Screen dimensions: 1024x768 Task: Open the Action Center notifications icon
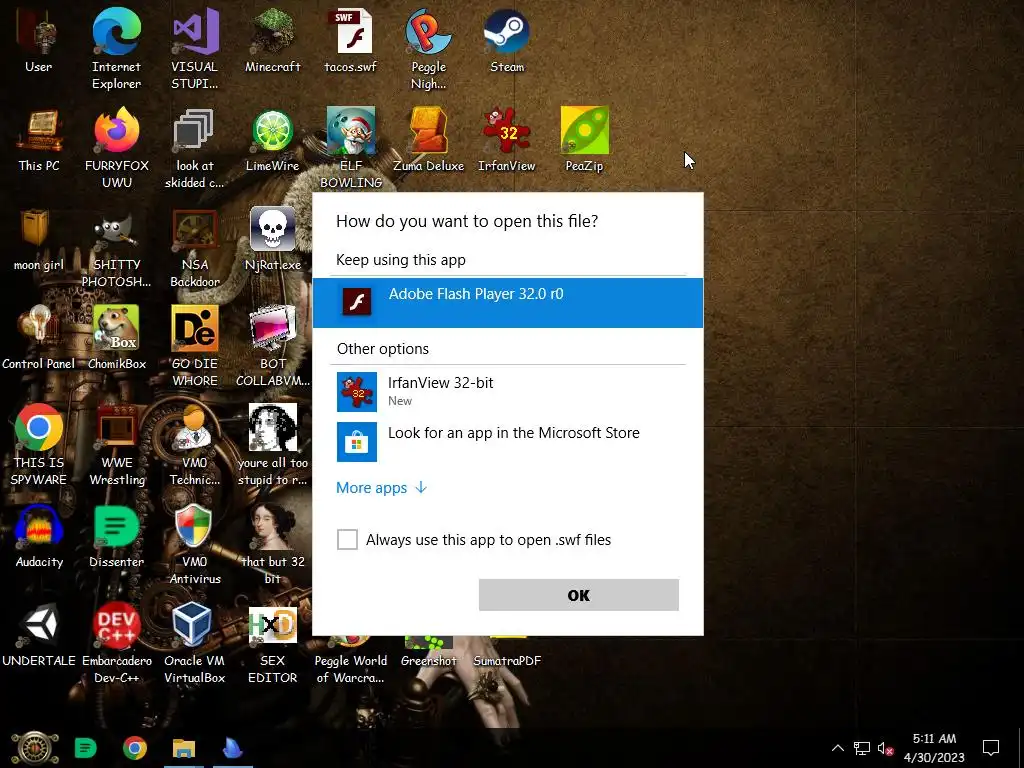pos(991,748)
